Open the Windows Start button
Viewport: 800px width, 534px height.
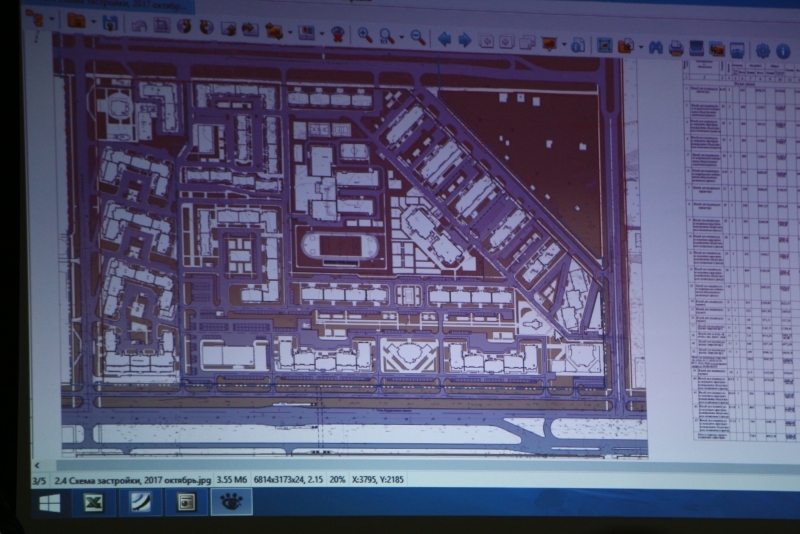click(48, 503)
